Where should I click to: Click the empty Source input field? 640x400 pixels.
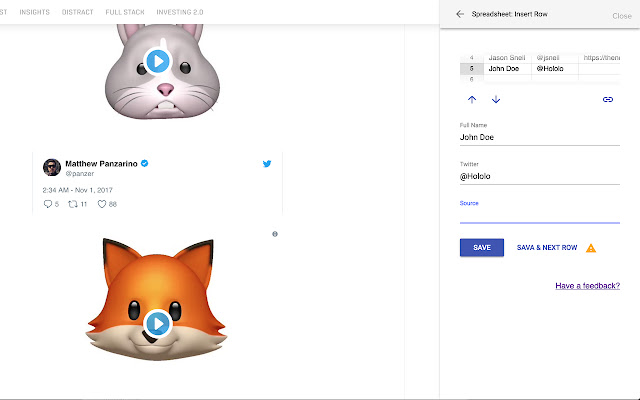(540, 216)
